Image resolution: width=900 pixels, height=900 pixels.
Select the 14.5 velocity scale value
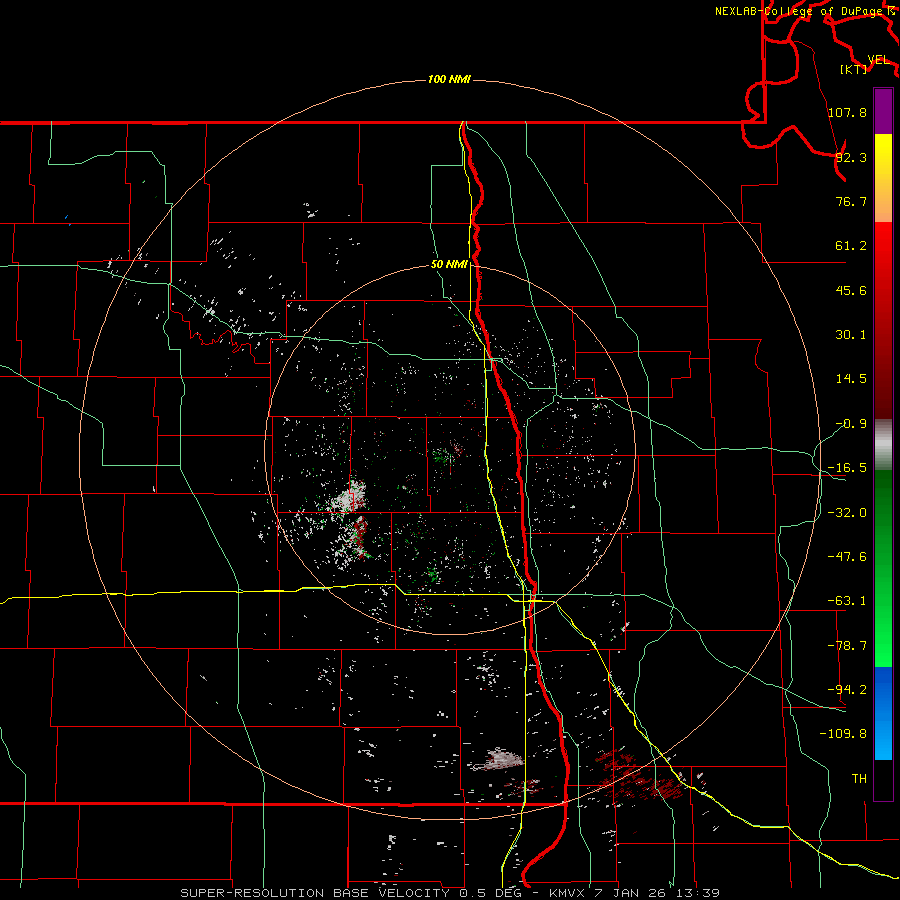coord(851,379)
